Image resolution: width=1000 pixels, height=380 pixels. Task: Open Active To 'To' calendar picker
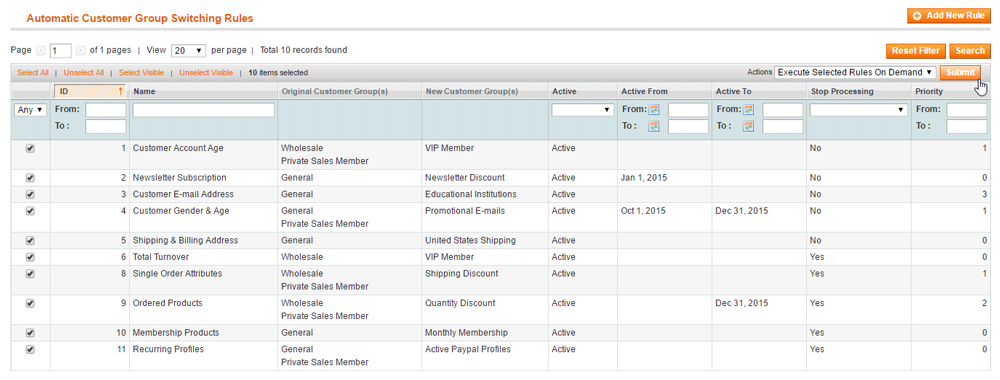point(748,126)
